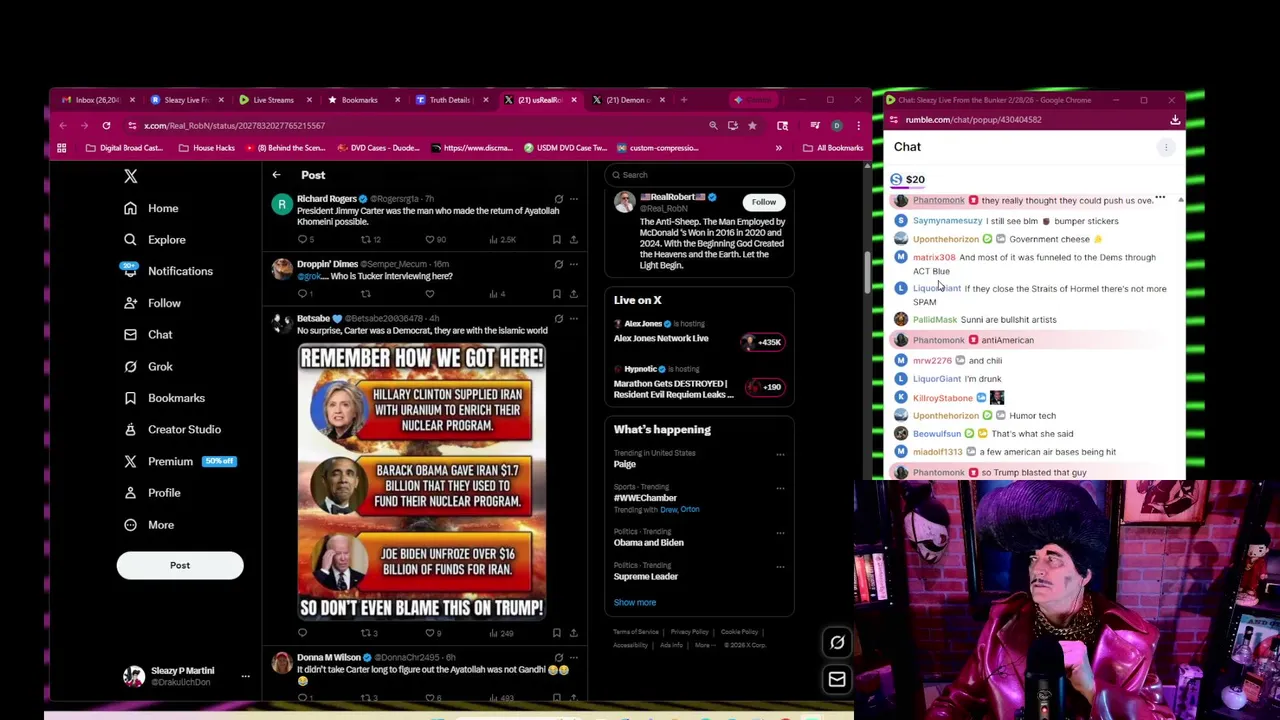Open Notifications in X sidebar
1280x720 pixels.
[168, 271]
